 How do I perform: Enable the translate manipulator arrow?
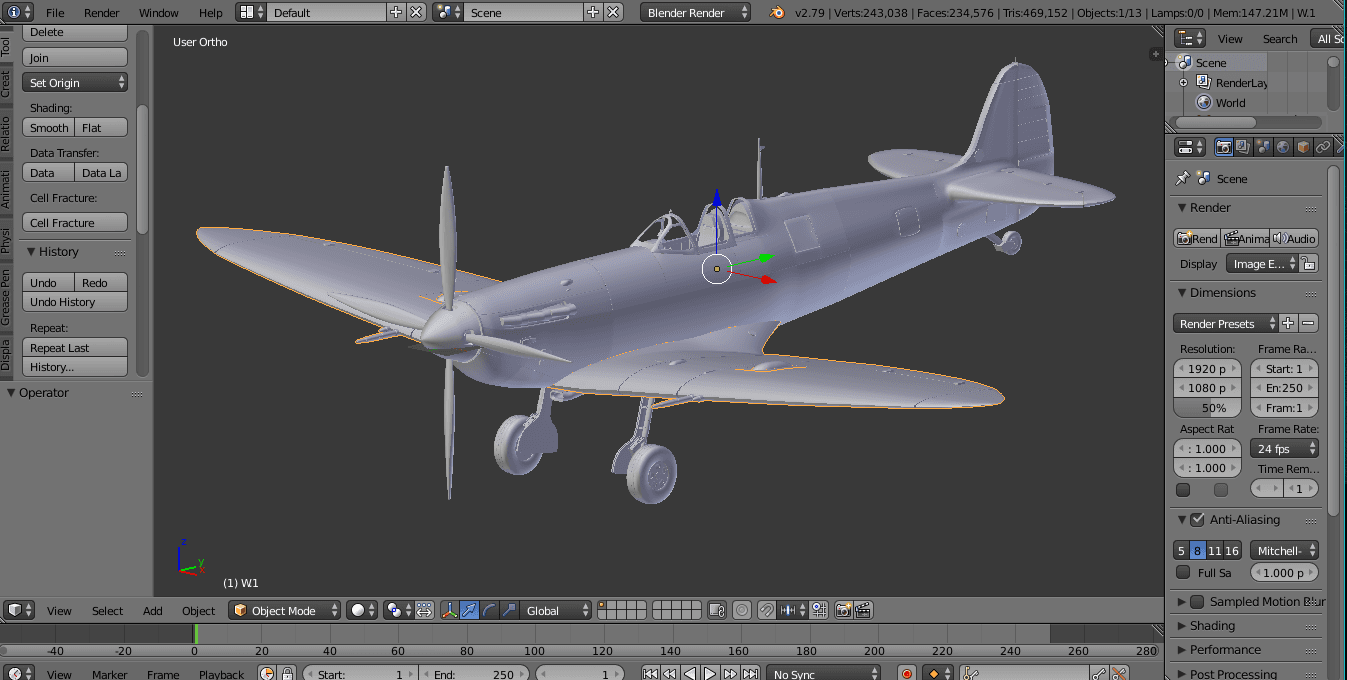pos(469,610)
